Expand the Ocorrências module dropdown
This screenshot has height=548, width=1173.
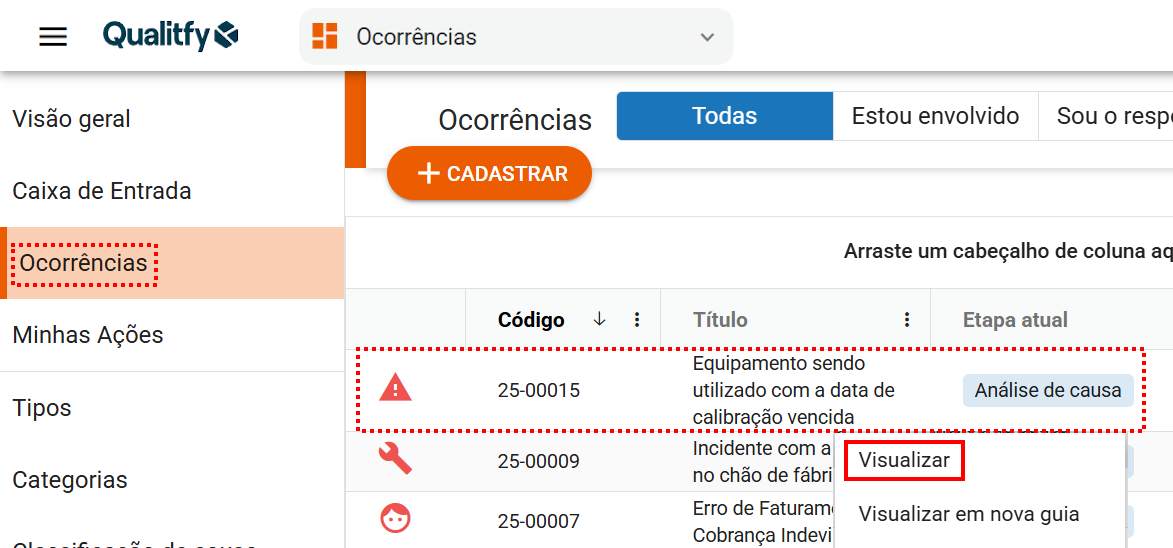tap(707, 37)
